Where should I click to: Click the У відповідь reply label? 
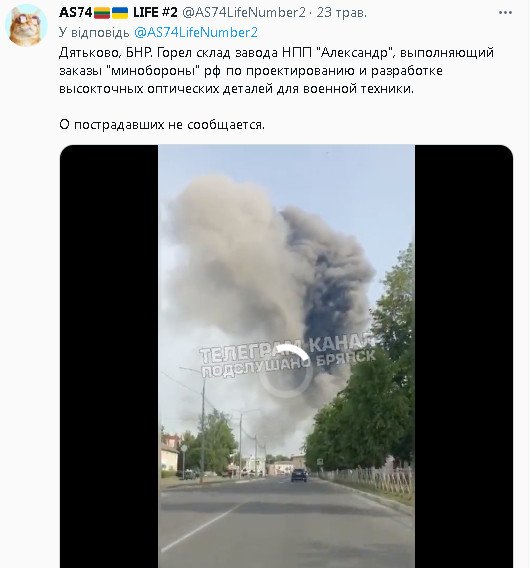[x=94, y=33]
